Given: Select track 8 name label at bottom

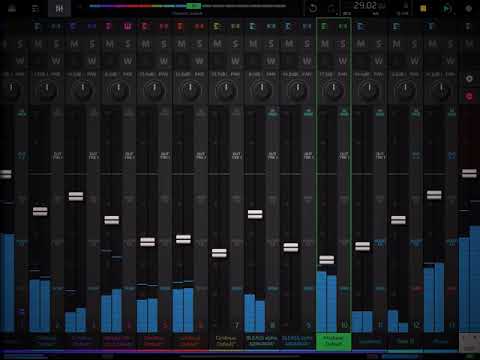Looking at the screenshot, I should tap(262, 341).
